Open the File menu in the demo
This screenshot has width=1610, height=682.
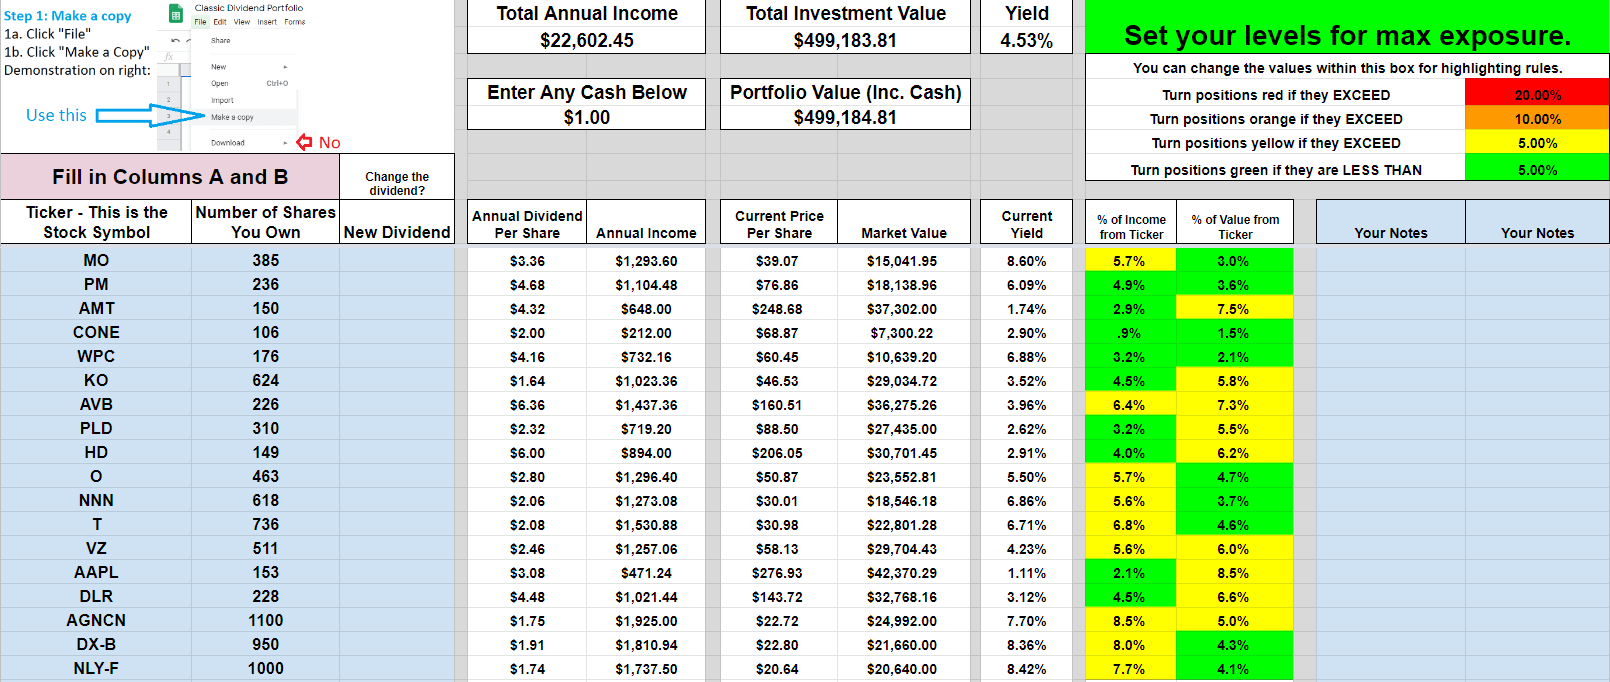tap(200, 22)
